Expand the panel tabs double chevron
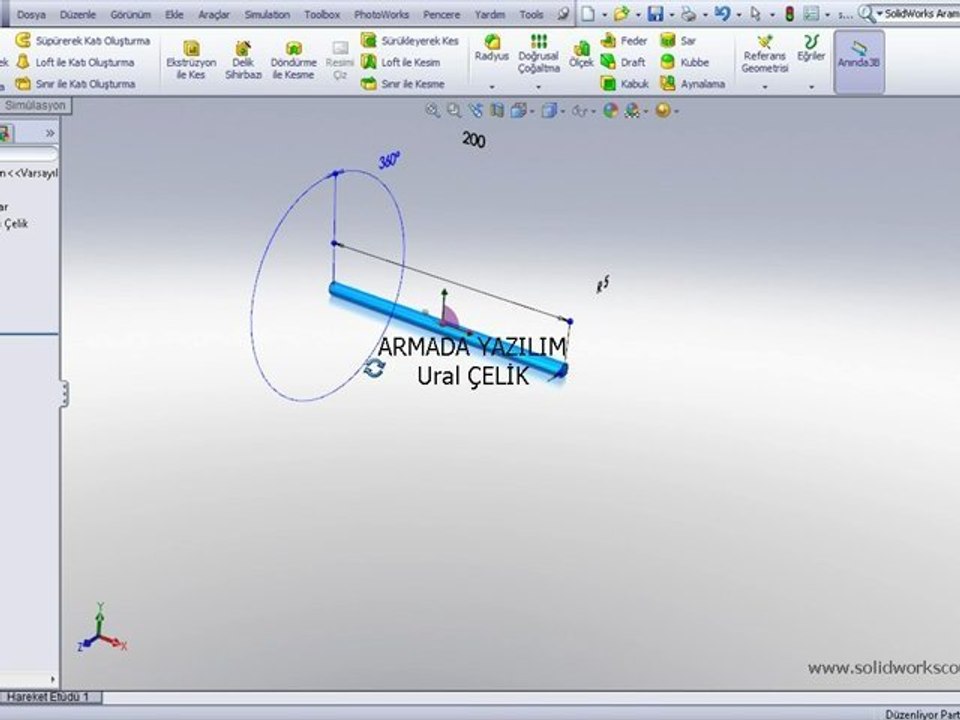The width and height of the screenshot is (960, 720). [x=50, y=133]
